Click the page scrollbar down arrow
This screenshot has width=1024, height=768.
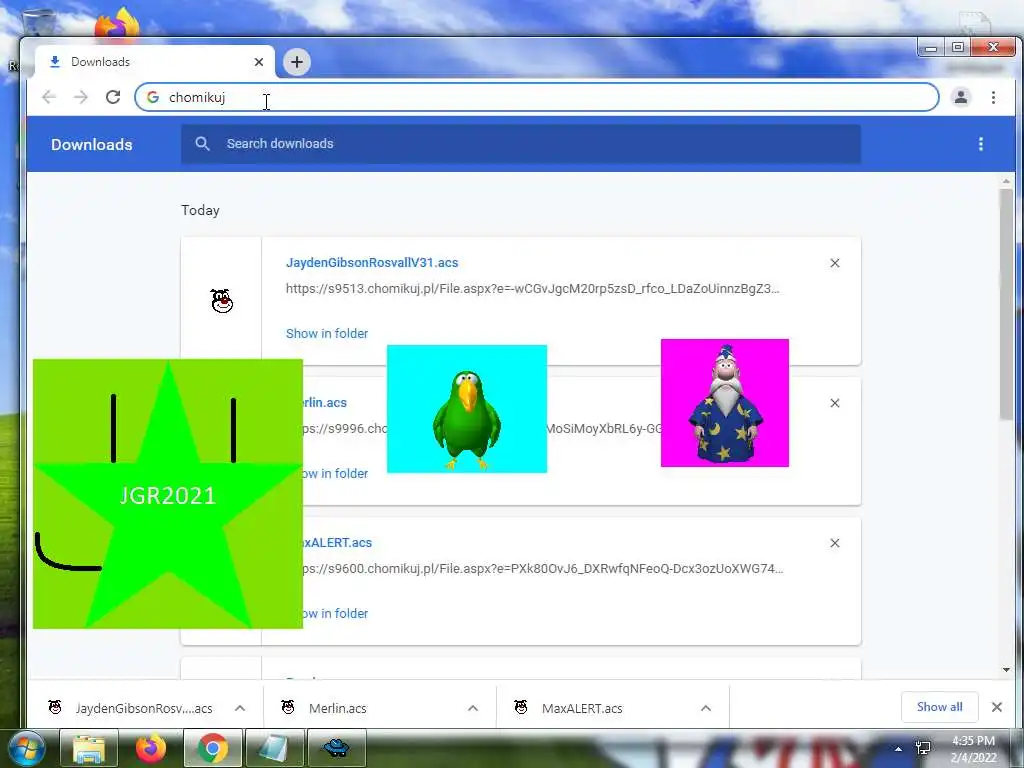pyautogui.click(x=1006, y=669)
